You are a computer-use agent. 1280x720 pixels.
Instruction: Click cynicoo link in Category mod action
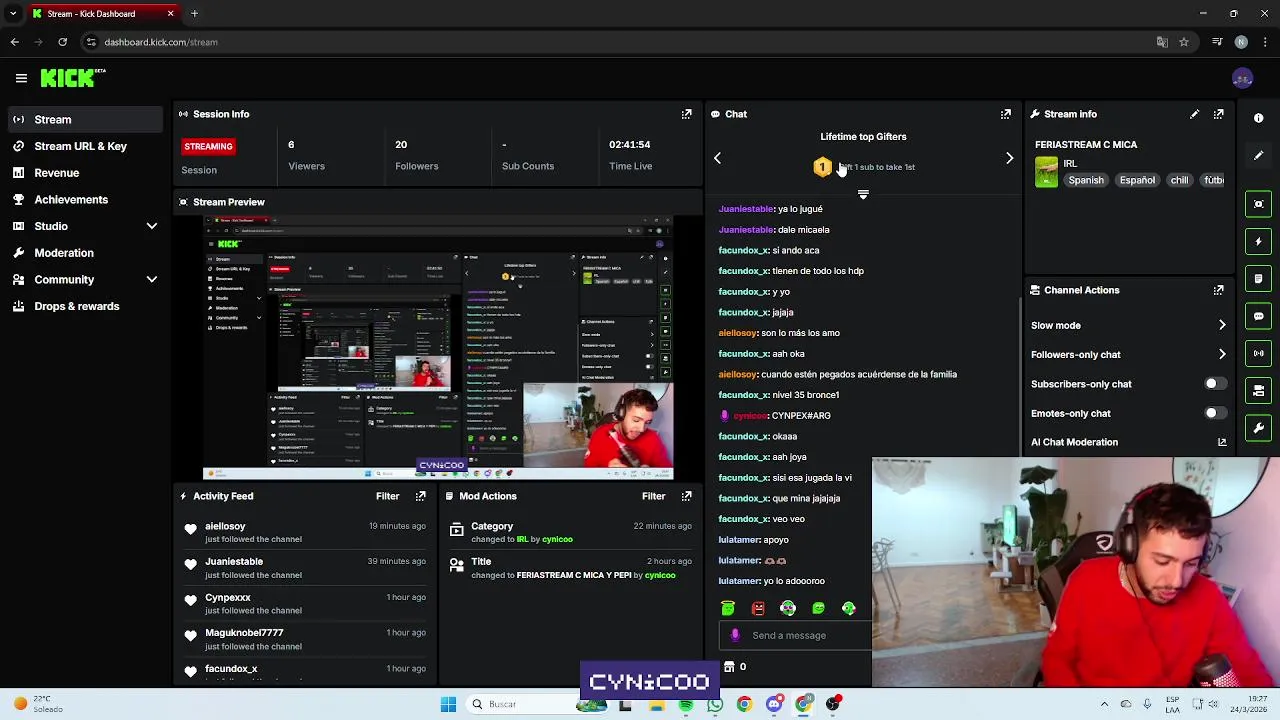[x=557, y=539]
